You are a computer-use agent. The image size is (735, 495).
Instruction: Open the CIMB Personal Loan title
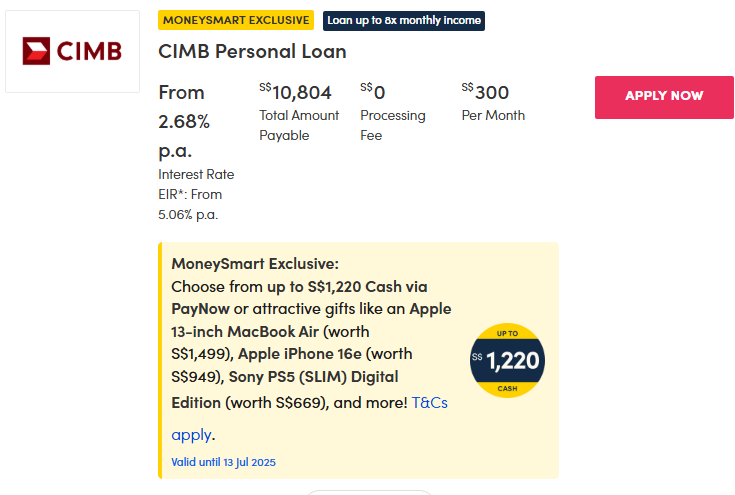point(252,51)
